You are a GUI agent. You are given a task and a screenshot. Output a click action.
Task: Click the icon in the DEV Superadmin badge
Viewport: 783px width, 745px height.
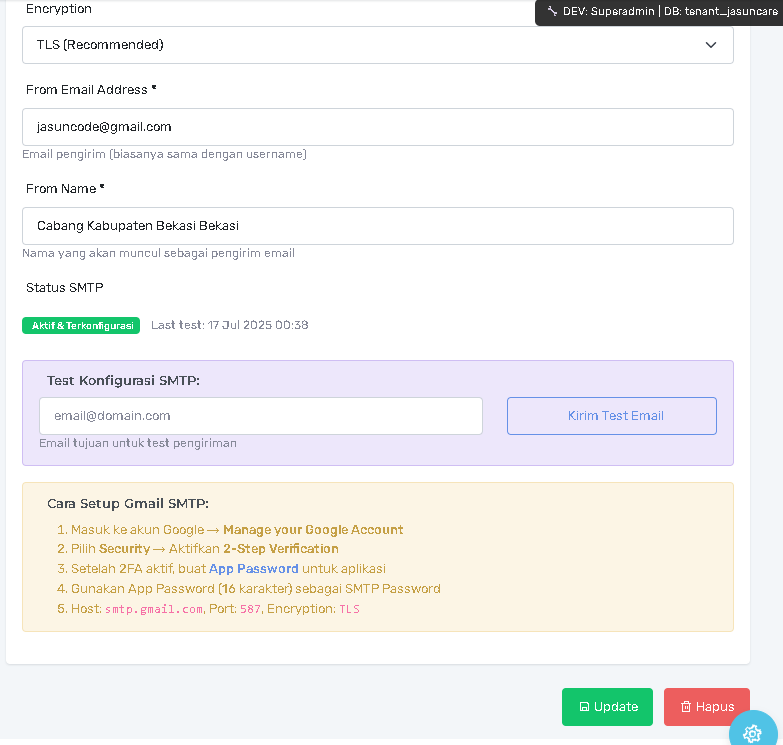coord(552,11)
